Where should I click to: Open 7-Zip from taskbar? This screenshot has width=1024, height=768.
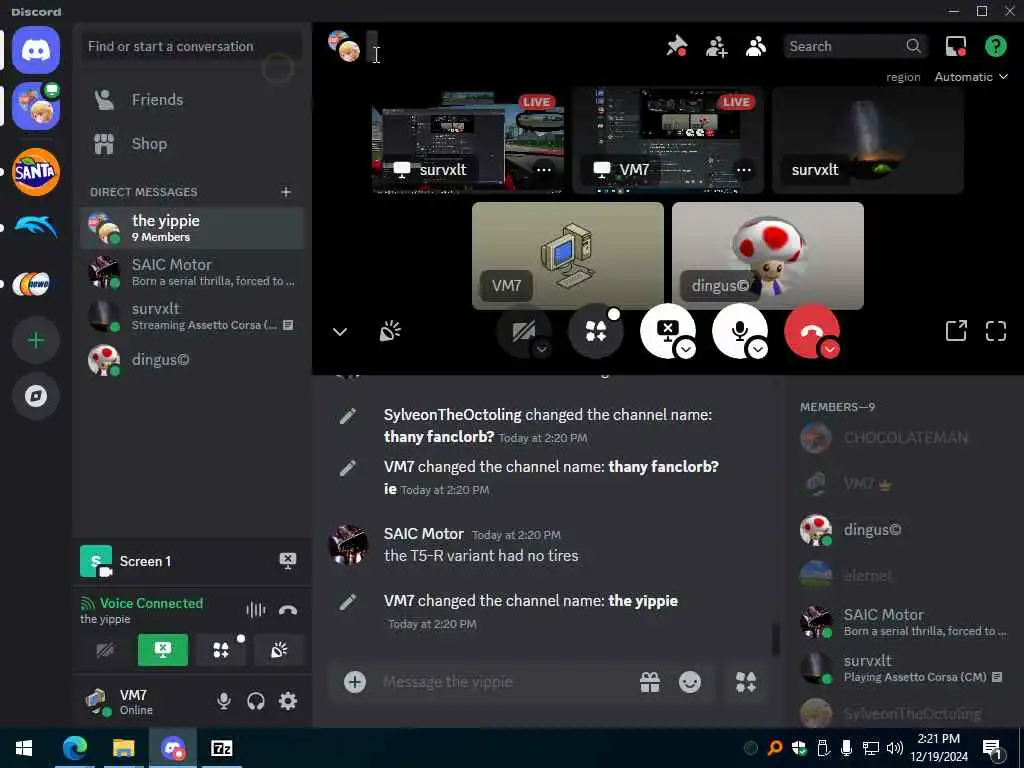[x=221, y=748]
